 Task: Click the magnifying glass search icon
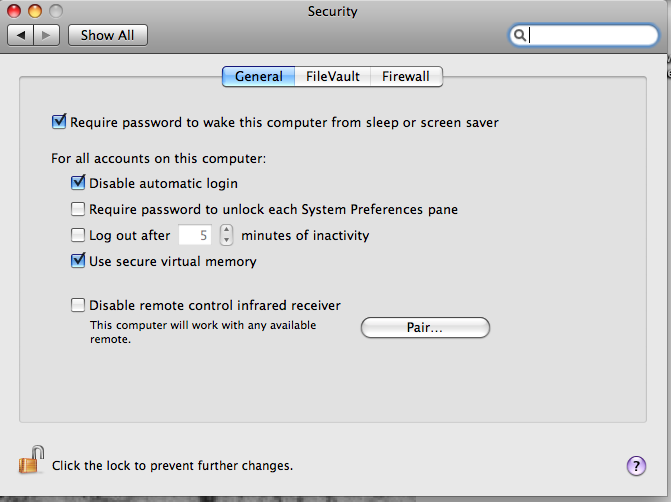pos(520,35)
